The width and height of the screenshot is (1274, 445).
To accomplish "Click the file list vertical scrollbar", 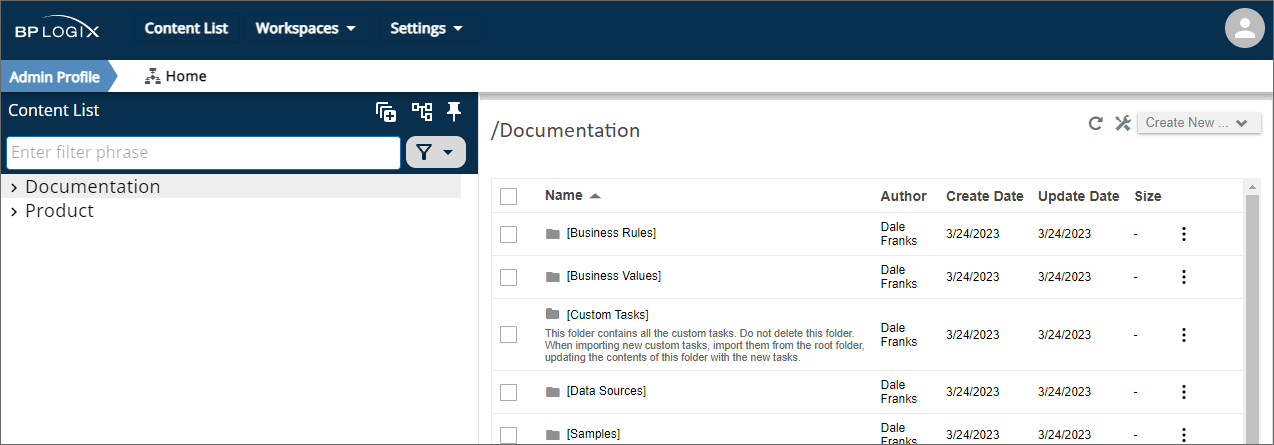I will pos(1252,300).
